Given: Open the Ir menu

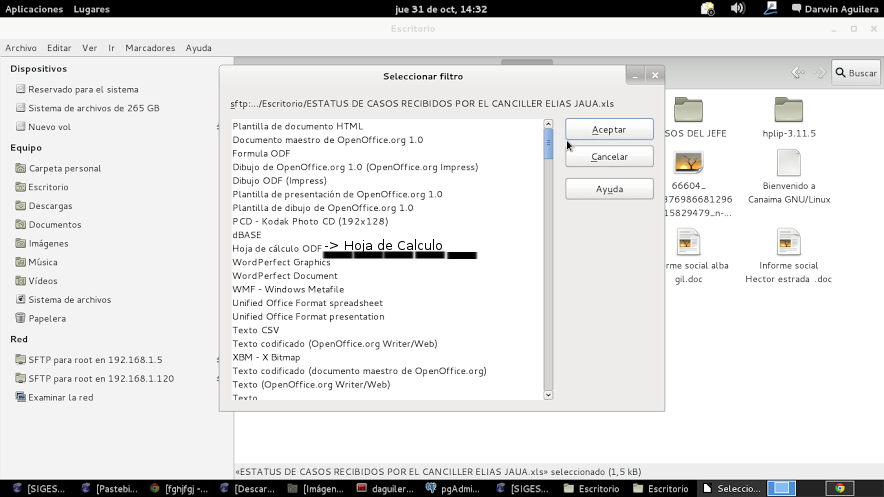Looking at the screenshot, I should click(x=111, y=48).
